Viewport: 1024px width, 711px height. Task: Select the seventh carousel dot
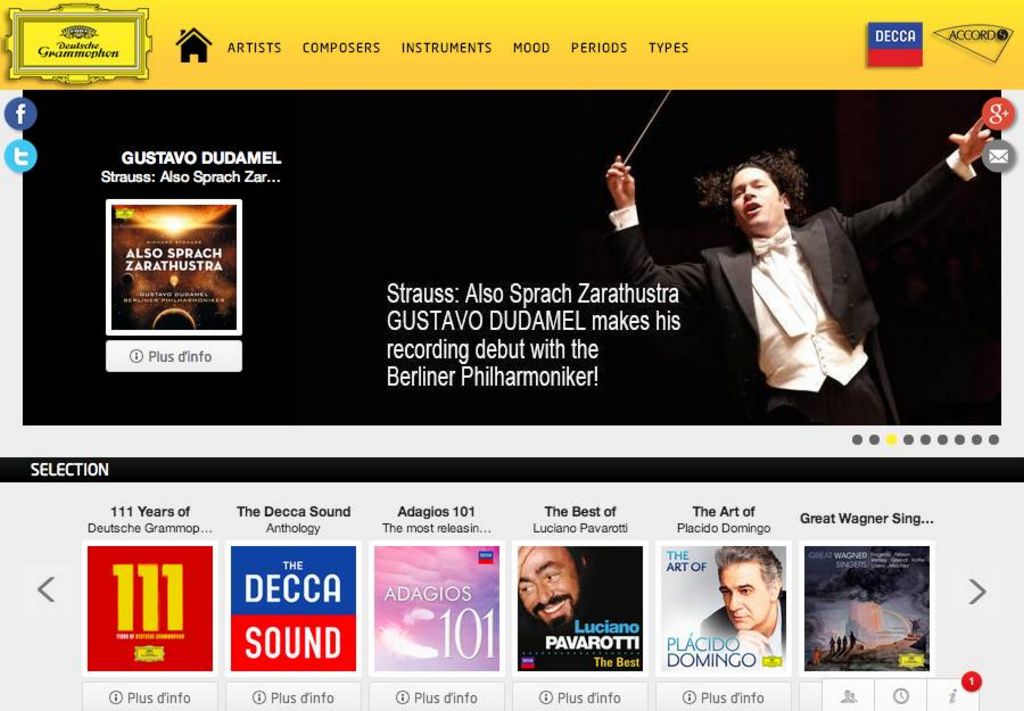[x=959, y=440]
